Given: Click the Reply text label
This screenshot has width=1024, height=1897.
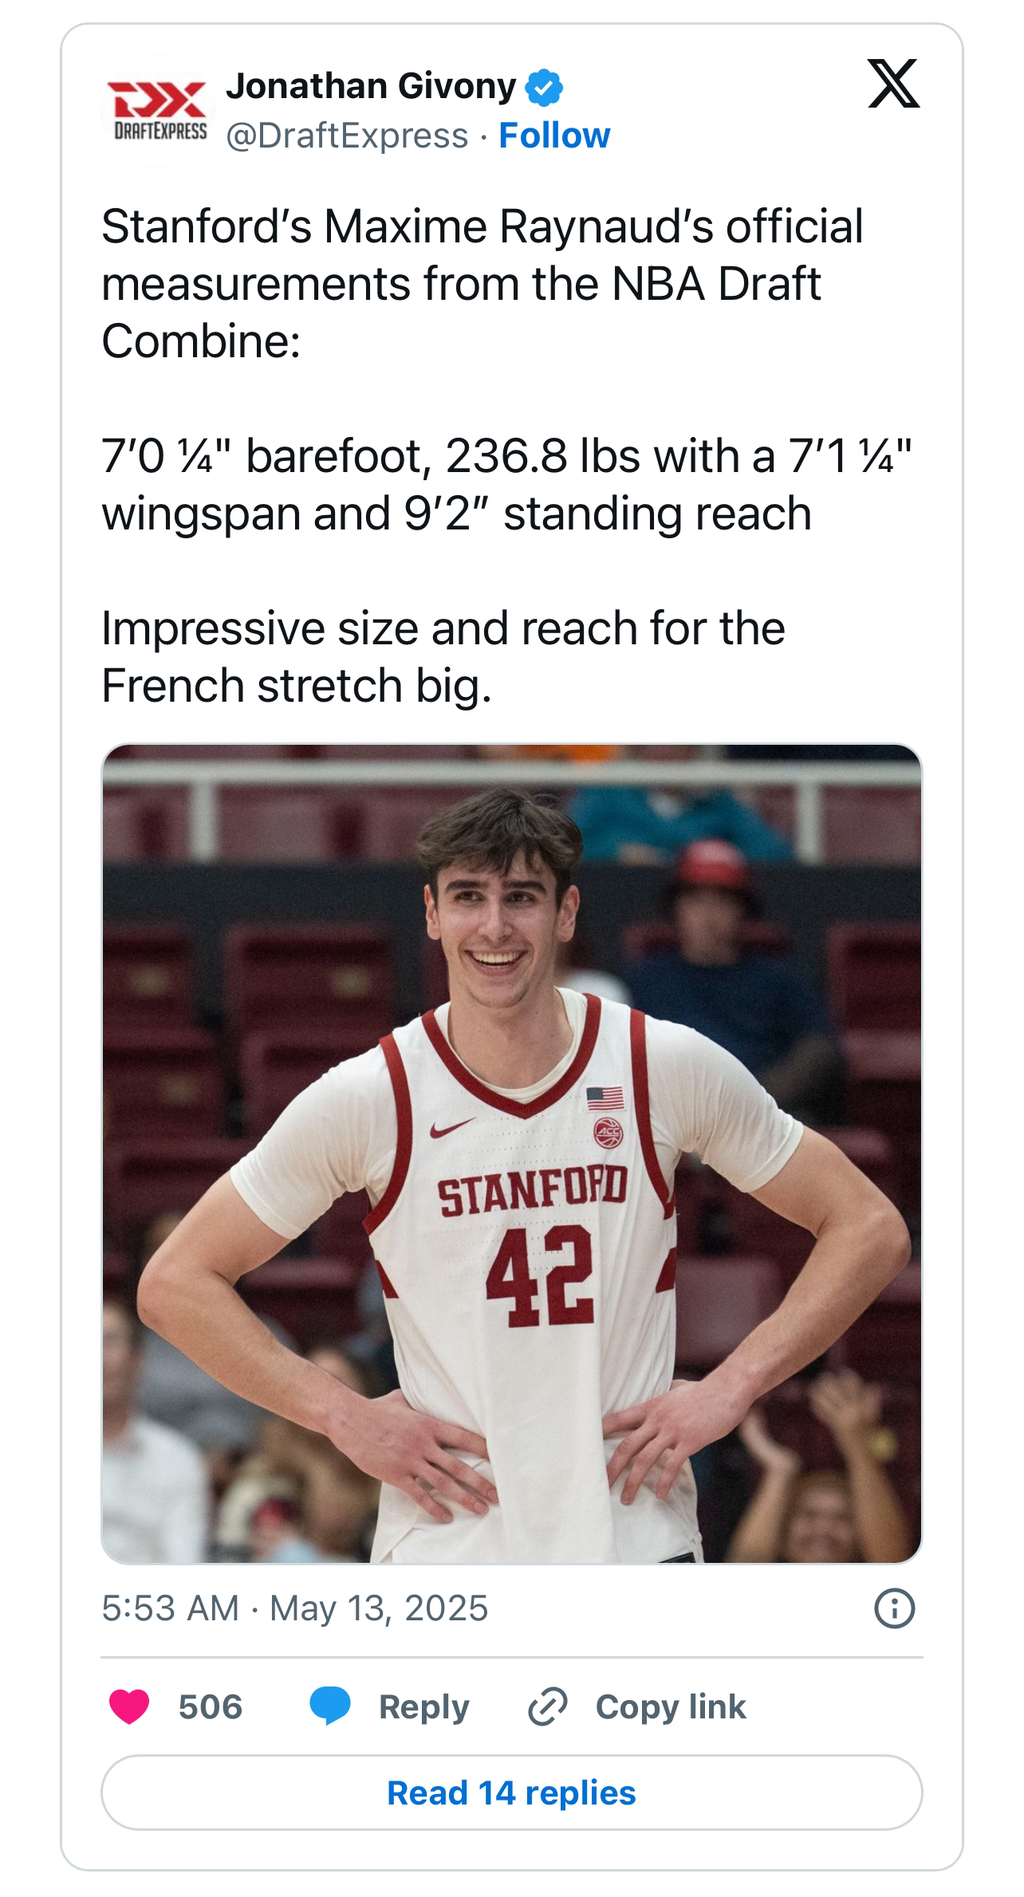Looking at the screenshot, I should pos(423,1706).
